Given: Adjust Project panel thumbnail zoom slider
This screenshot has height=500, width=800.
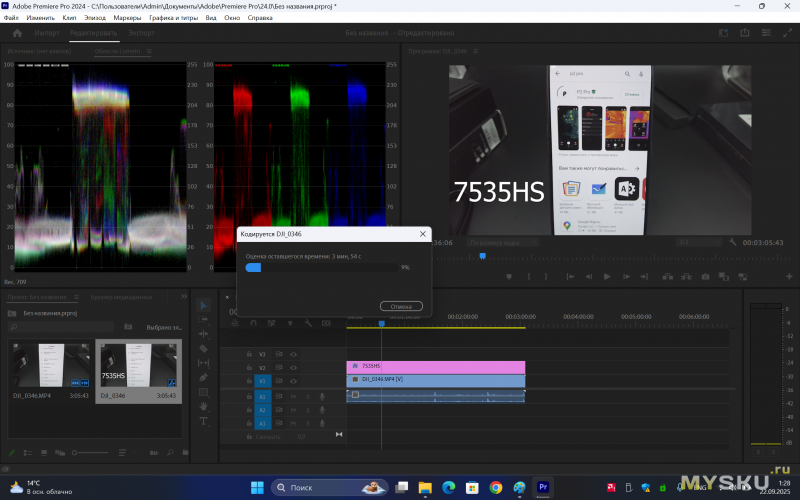Looking at the screenshot, I should [90, 453].
